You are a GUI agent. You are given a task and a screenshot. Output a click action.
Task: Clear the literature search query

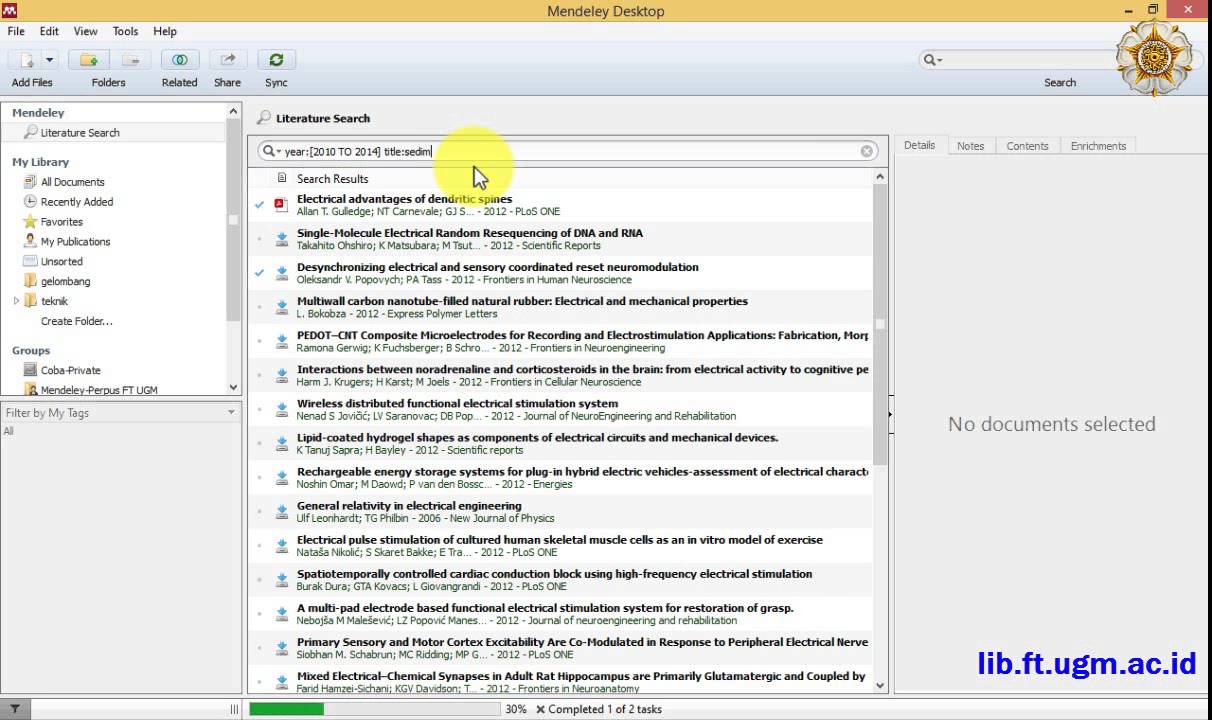coord(867,151)
